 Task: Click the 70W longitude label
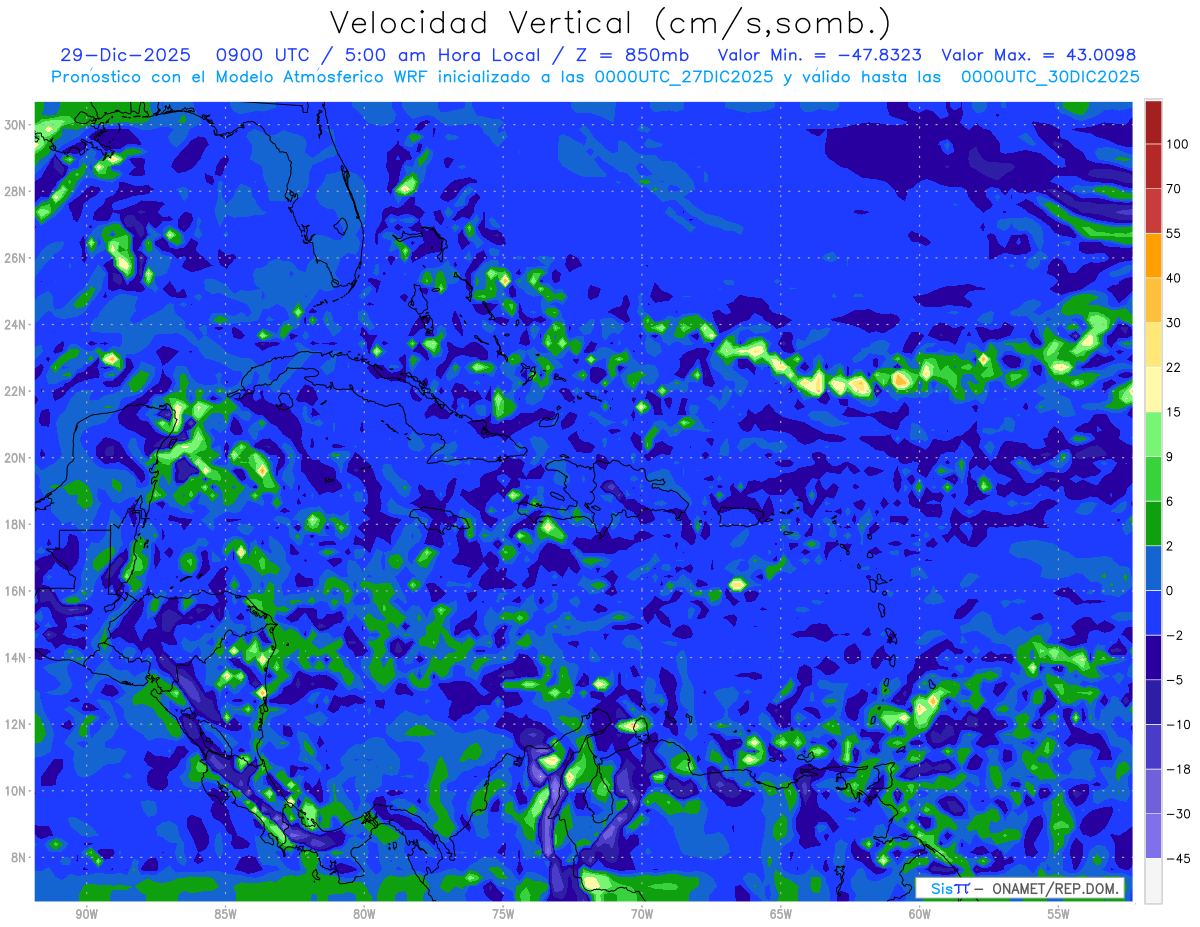pyautogui.click(x=642, y=914)
